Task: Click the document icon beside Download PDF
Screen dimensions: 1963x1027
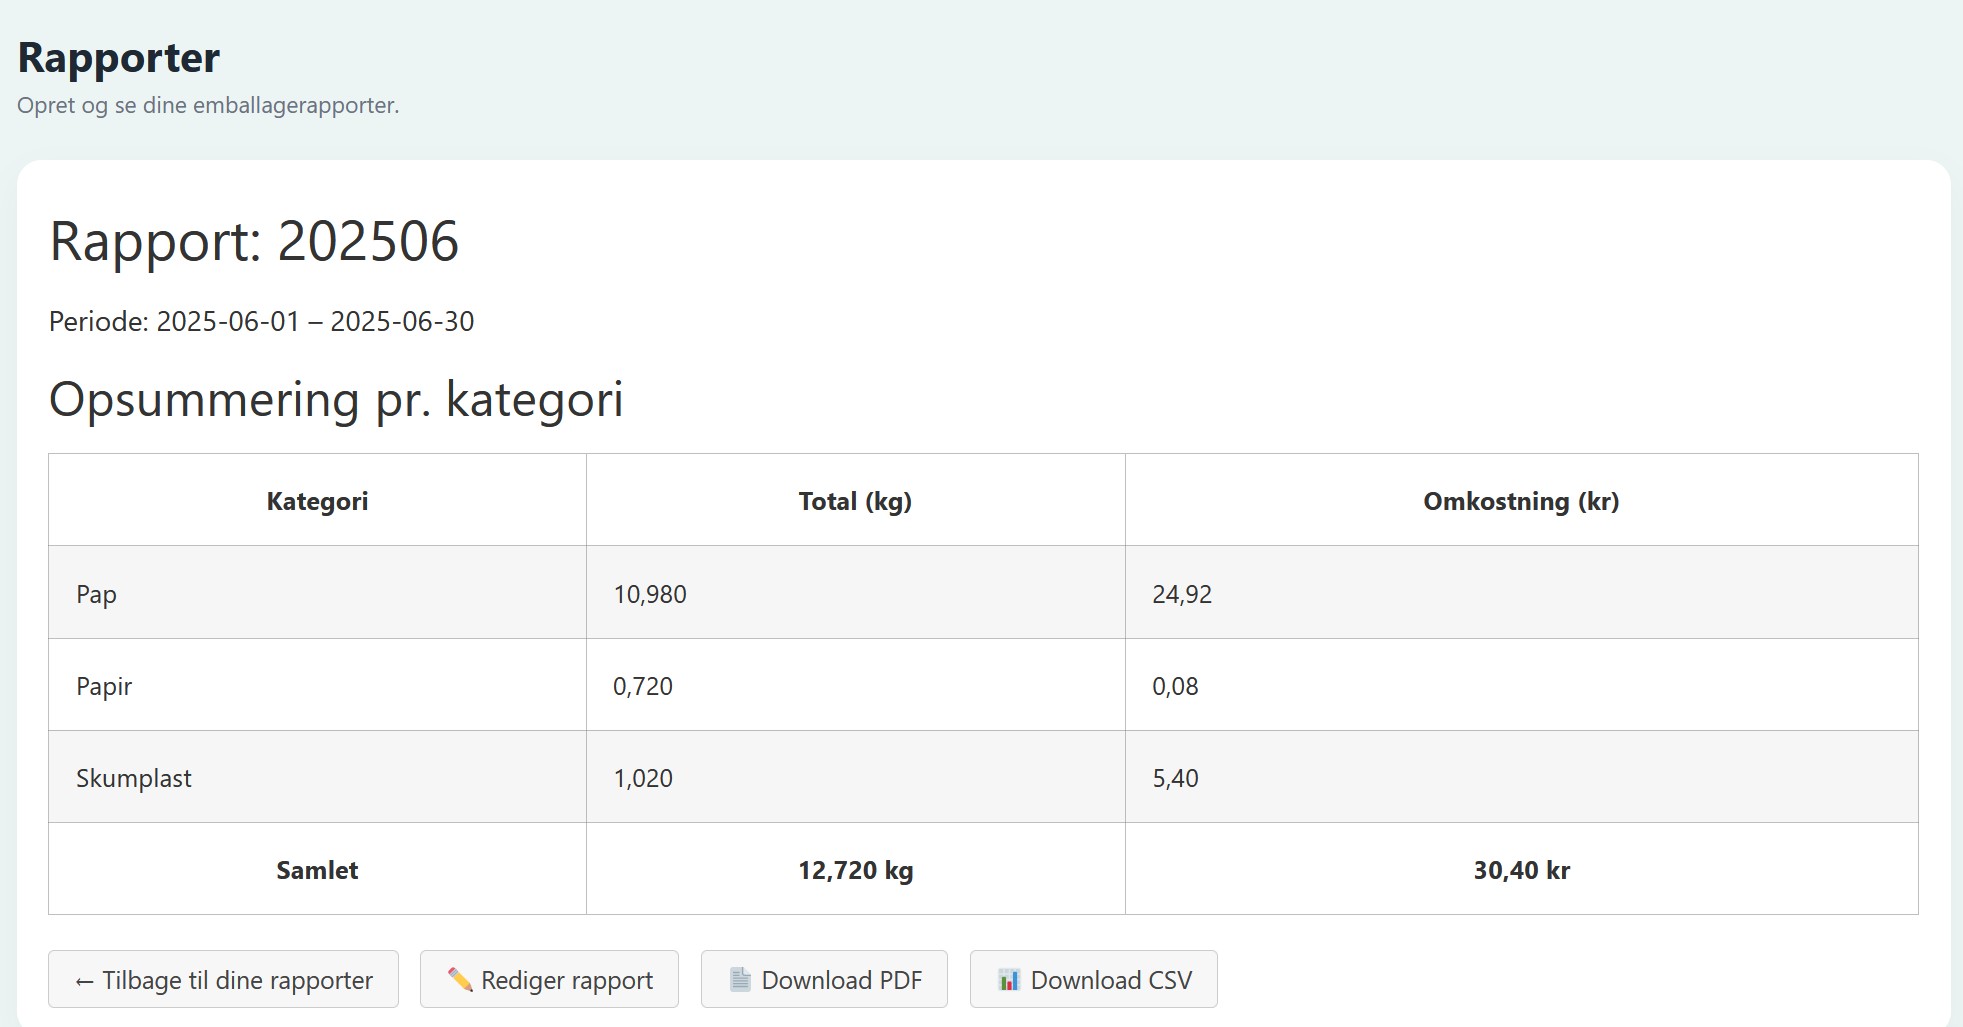Action: click(x=740, y=979)
